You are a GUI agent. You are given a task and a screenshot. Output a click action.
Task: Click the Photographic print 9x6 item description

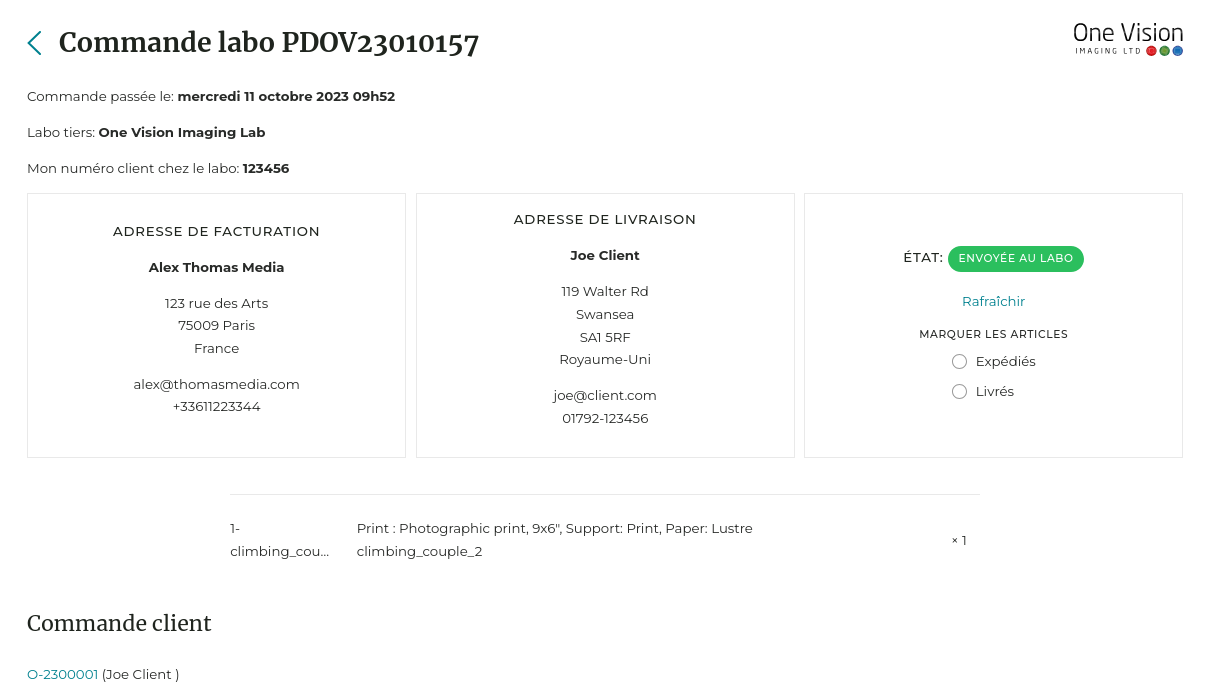[x=555, y=528]
